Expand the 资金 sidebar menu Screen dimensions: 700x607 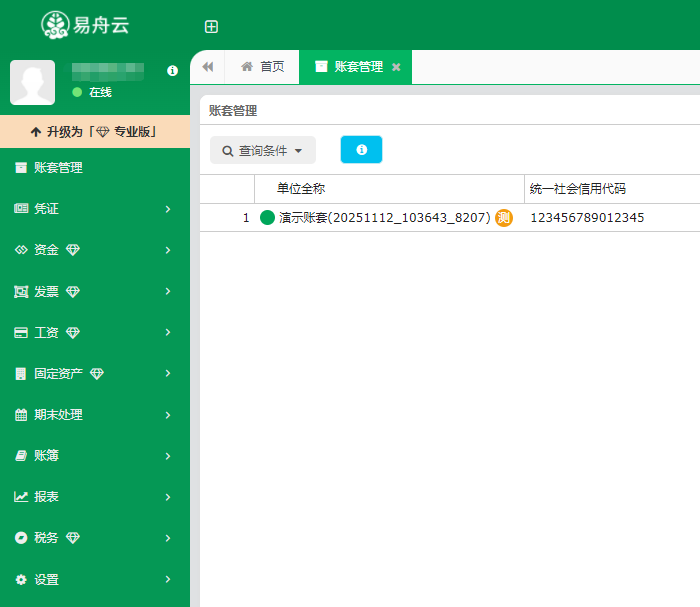pos(94,250)
